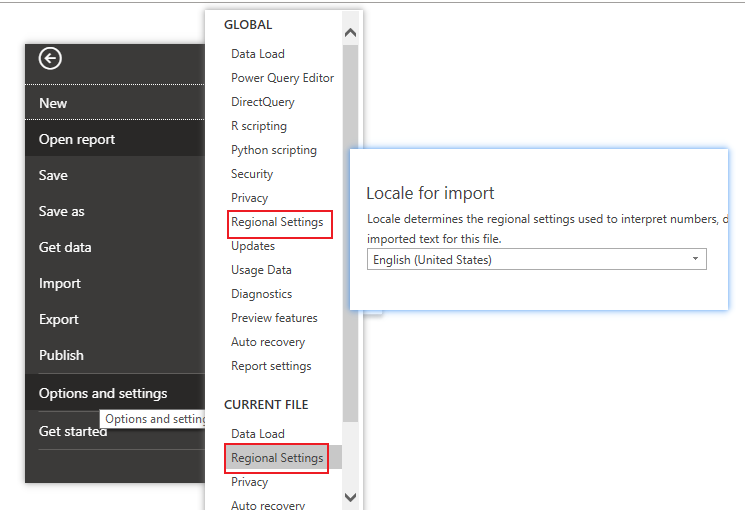Choose Export menu entry

115,319
